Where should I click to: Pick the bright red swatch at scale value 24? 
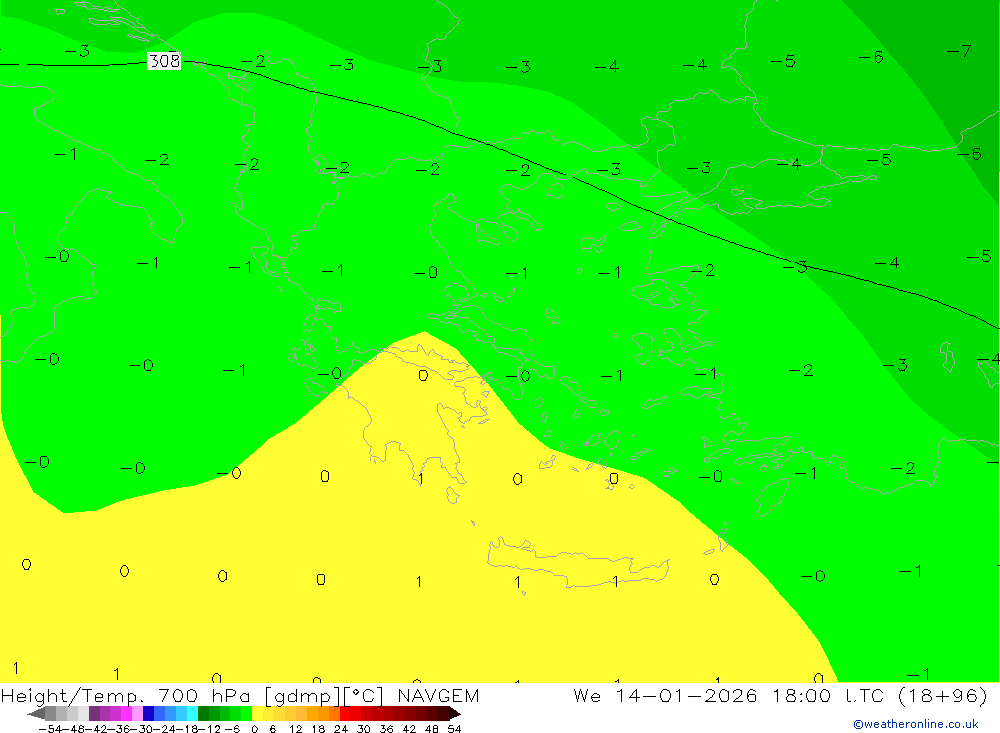point(345,714)
